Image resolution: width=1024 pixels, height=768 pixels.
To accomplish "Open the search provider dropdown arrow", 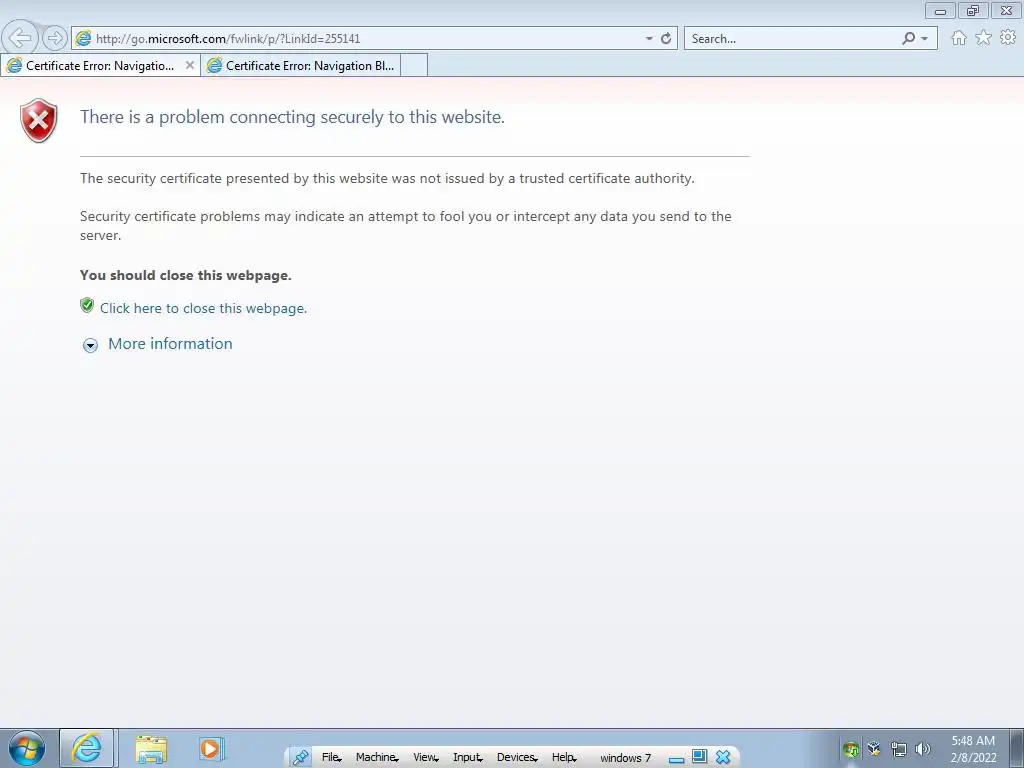I will coord(925,39).
